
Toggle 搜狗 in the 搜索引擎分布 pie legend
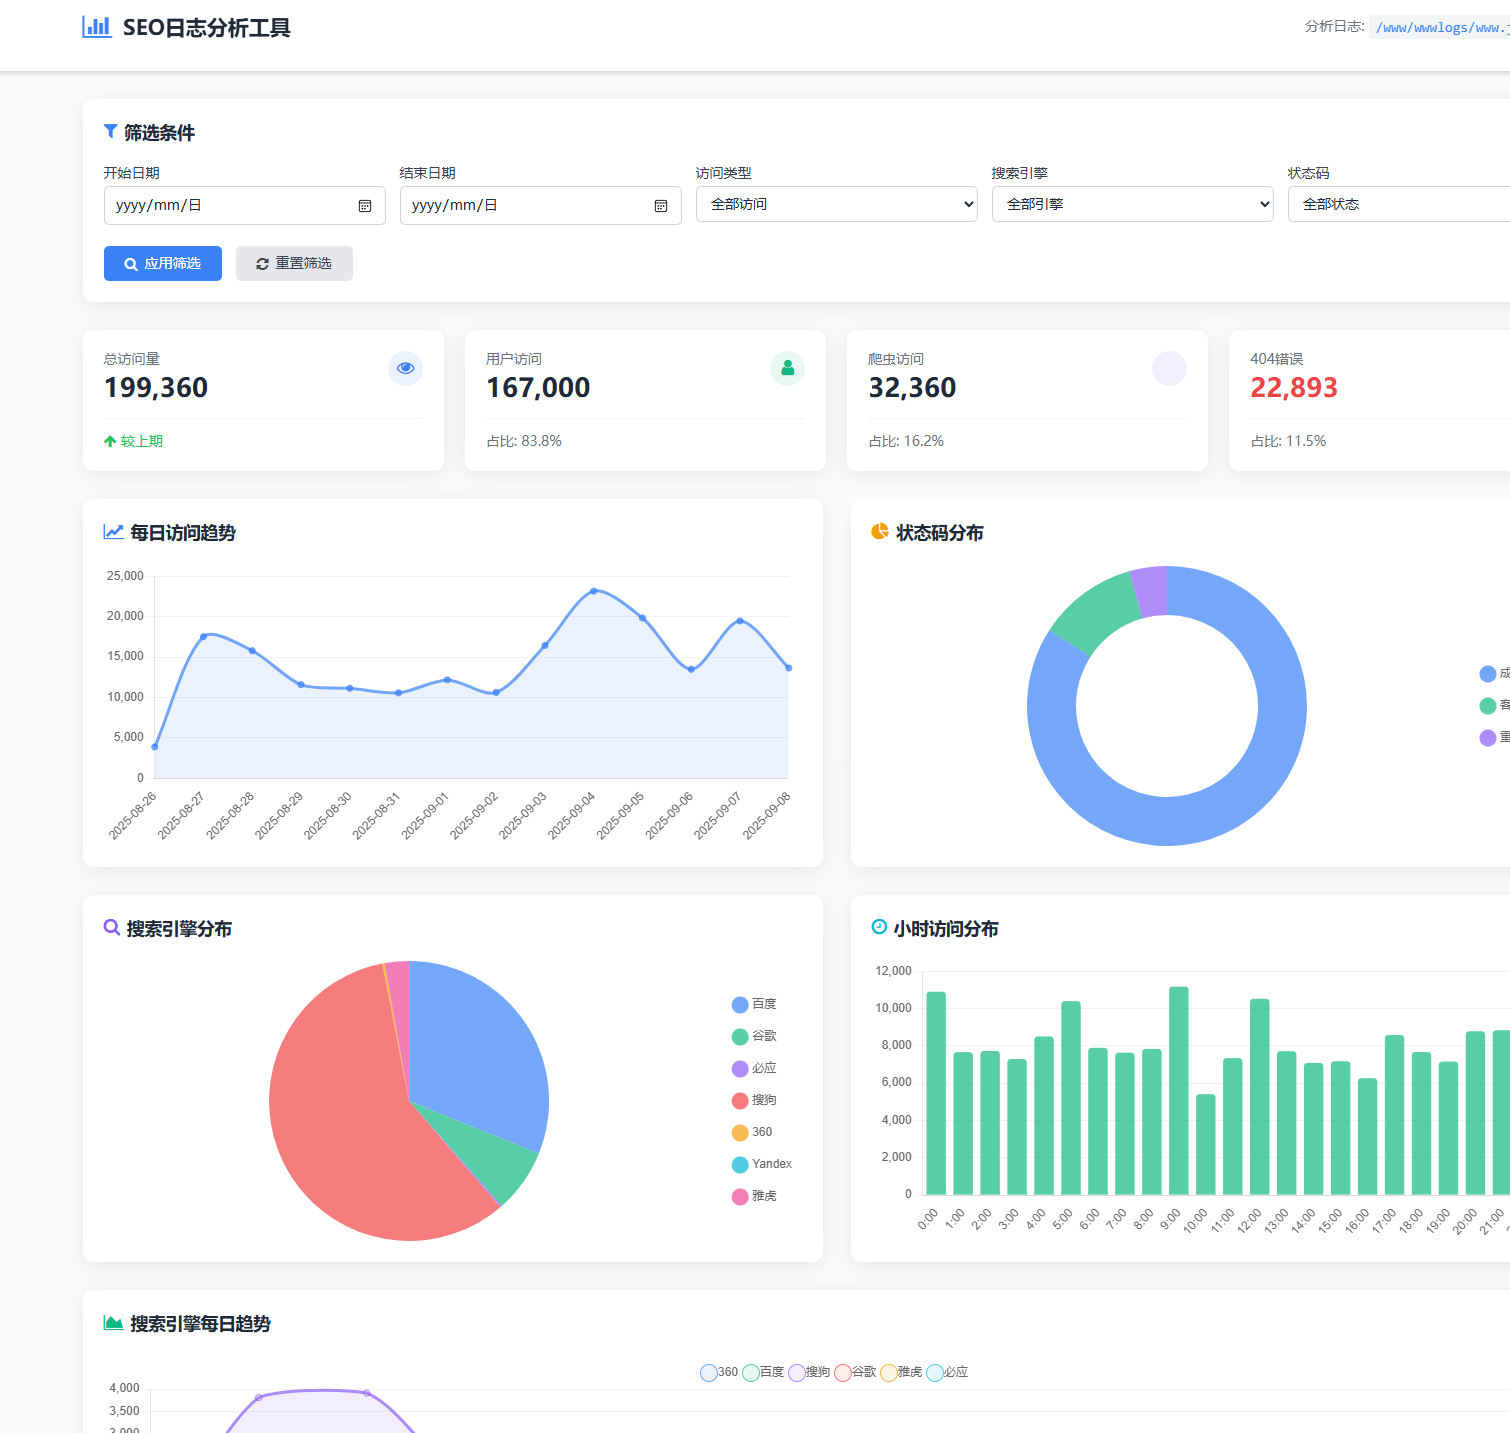754,1100
